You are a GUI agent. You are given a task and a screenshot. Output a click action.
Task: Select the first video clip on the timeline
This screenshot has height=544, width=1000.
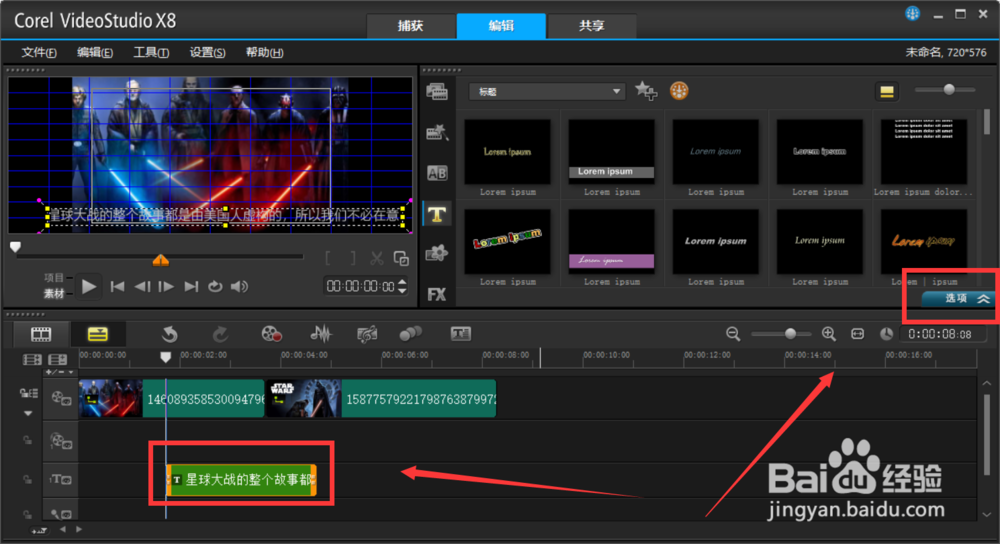click(x=171, y=399)
